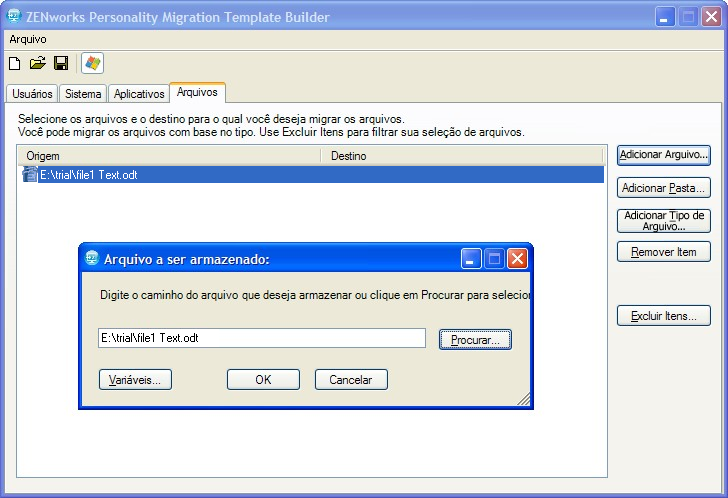The width and height of the screenshot is (728, 498).
Task: Click the file icon beside E:\trial\file1 Text.odt row
Action: coord(30,175)
